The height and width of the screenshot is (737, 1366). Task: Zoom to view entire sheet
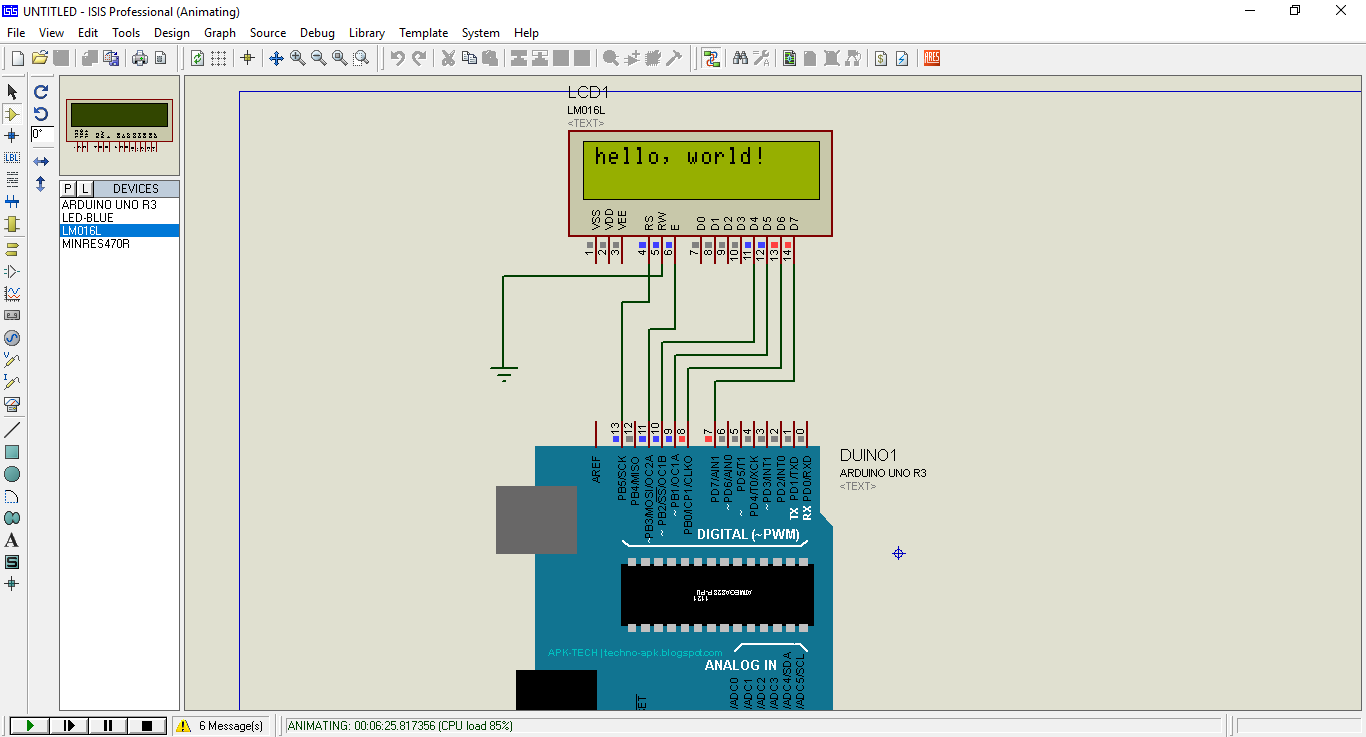(340, 58)
